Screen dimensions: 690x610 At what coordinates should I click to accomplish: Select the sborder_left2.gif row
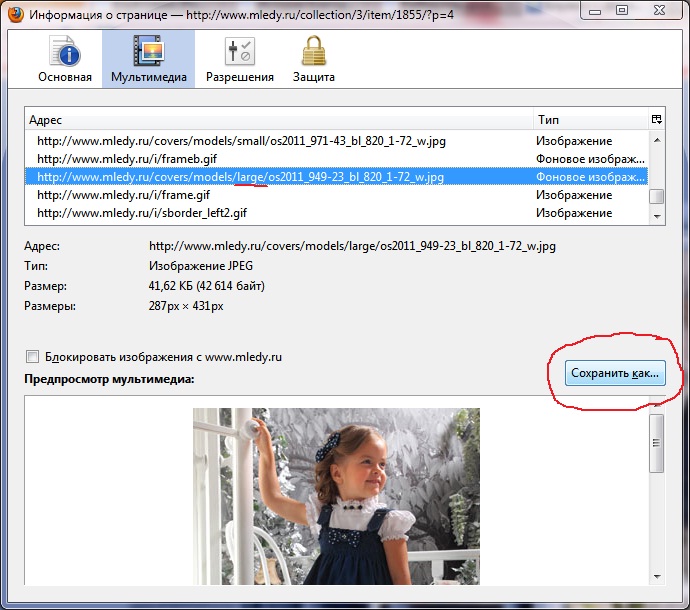(336, 213)
